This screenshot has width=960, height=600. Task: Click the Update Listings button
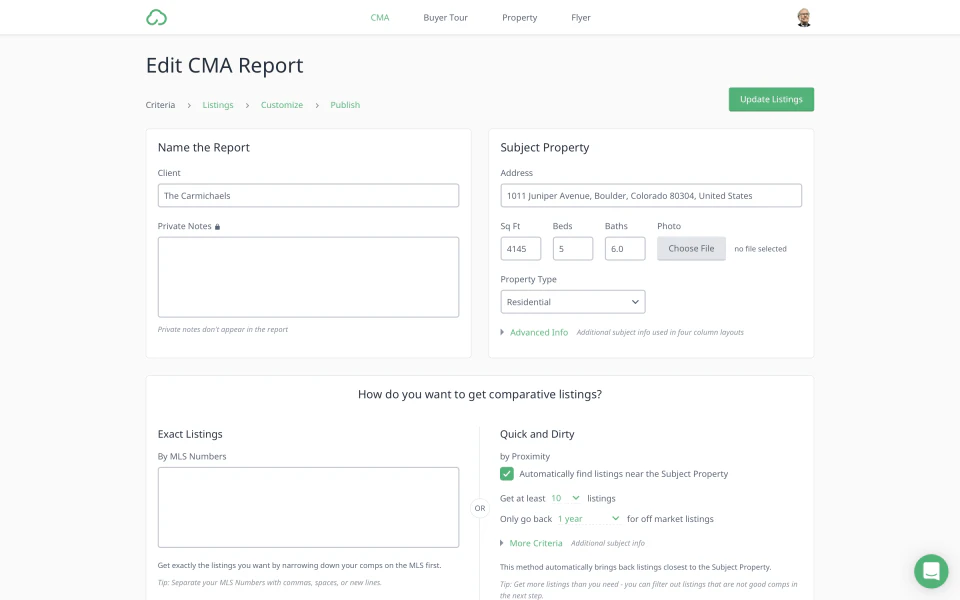771,99
